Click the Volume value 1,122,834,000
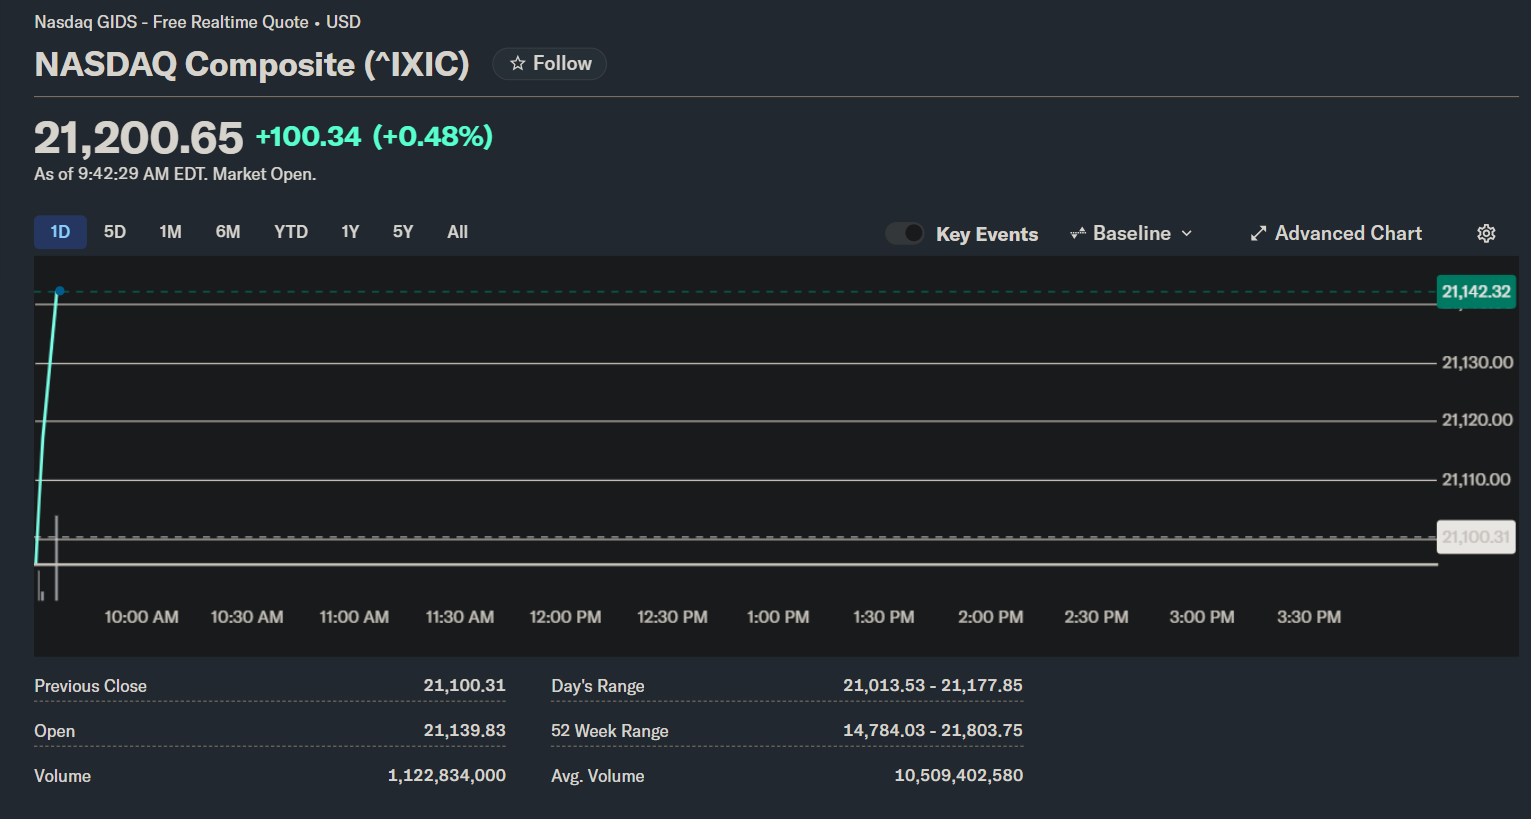The width and height of the screenshot is (1531, 819). tap(447, 775)
